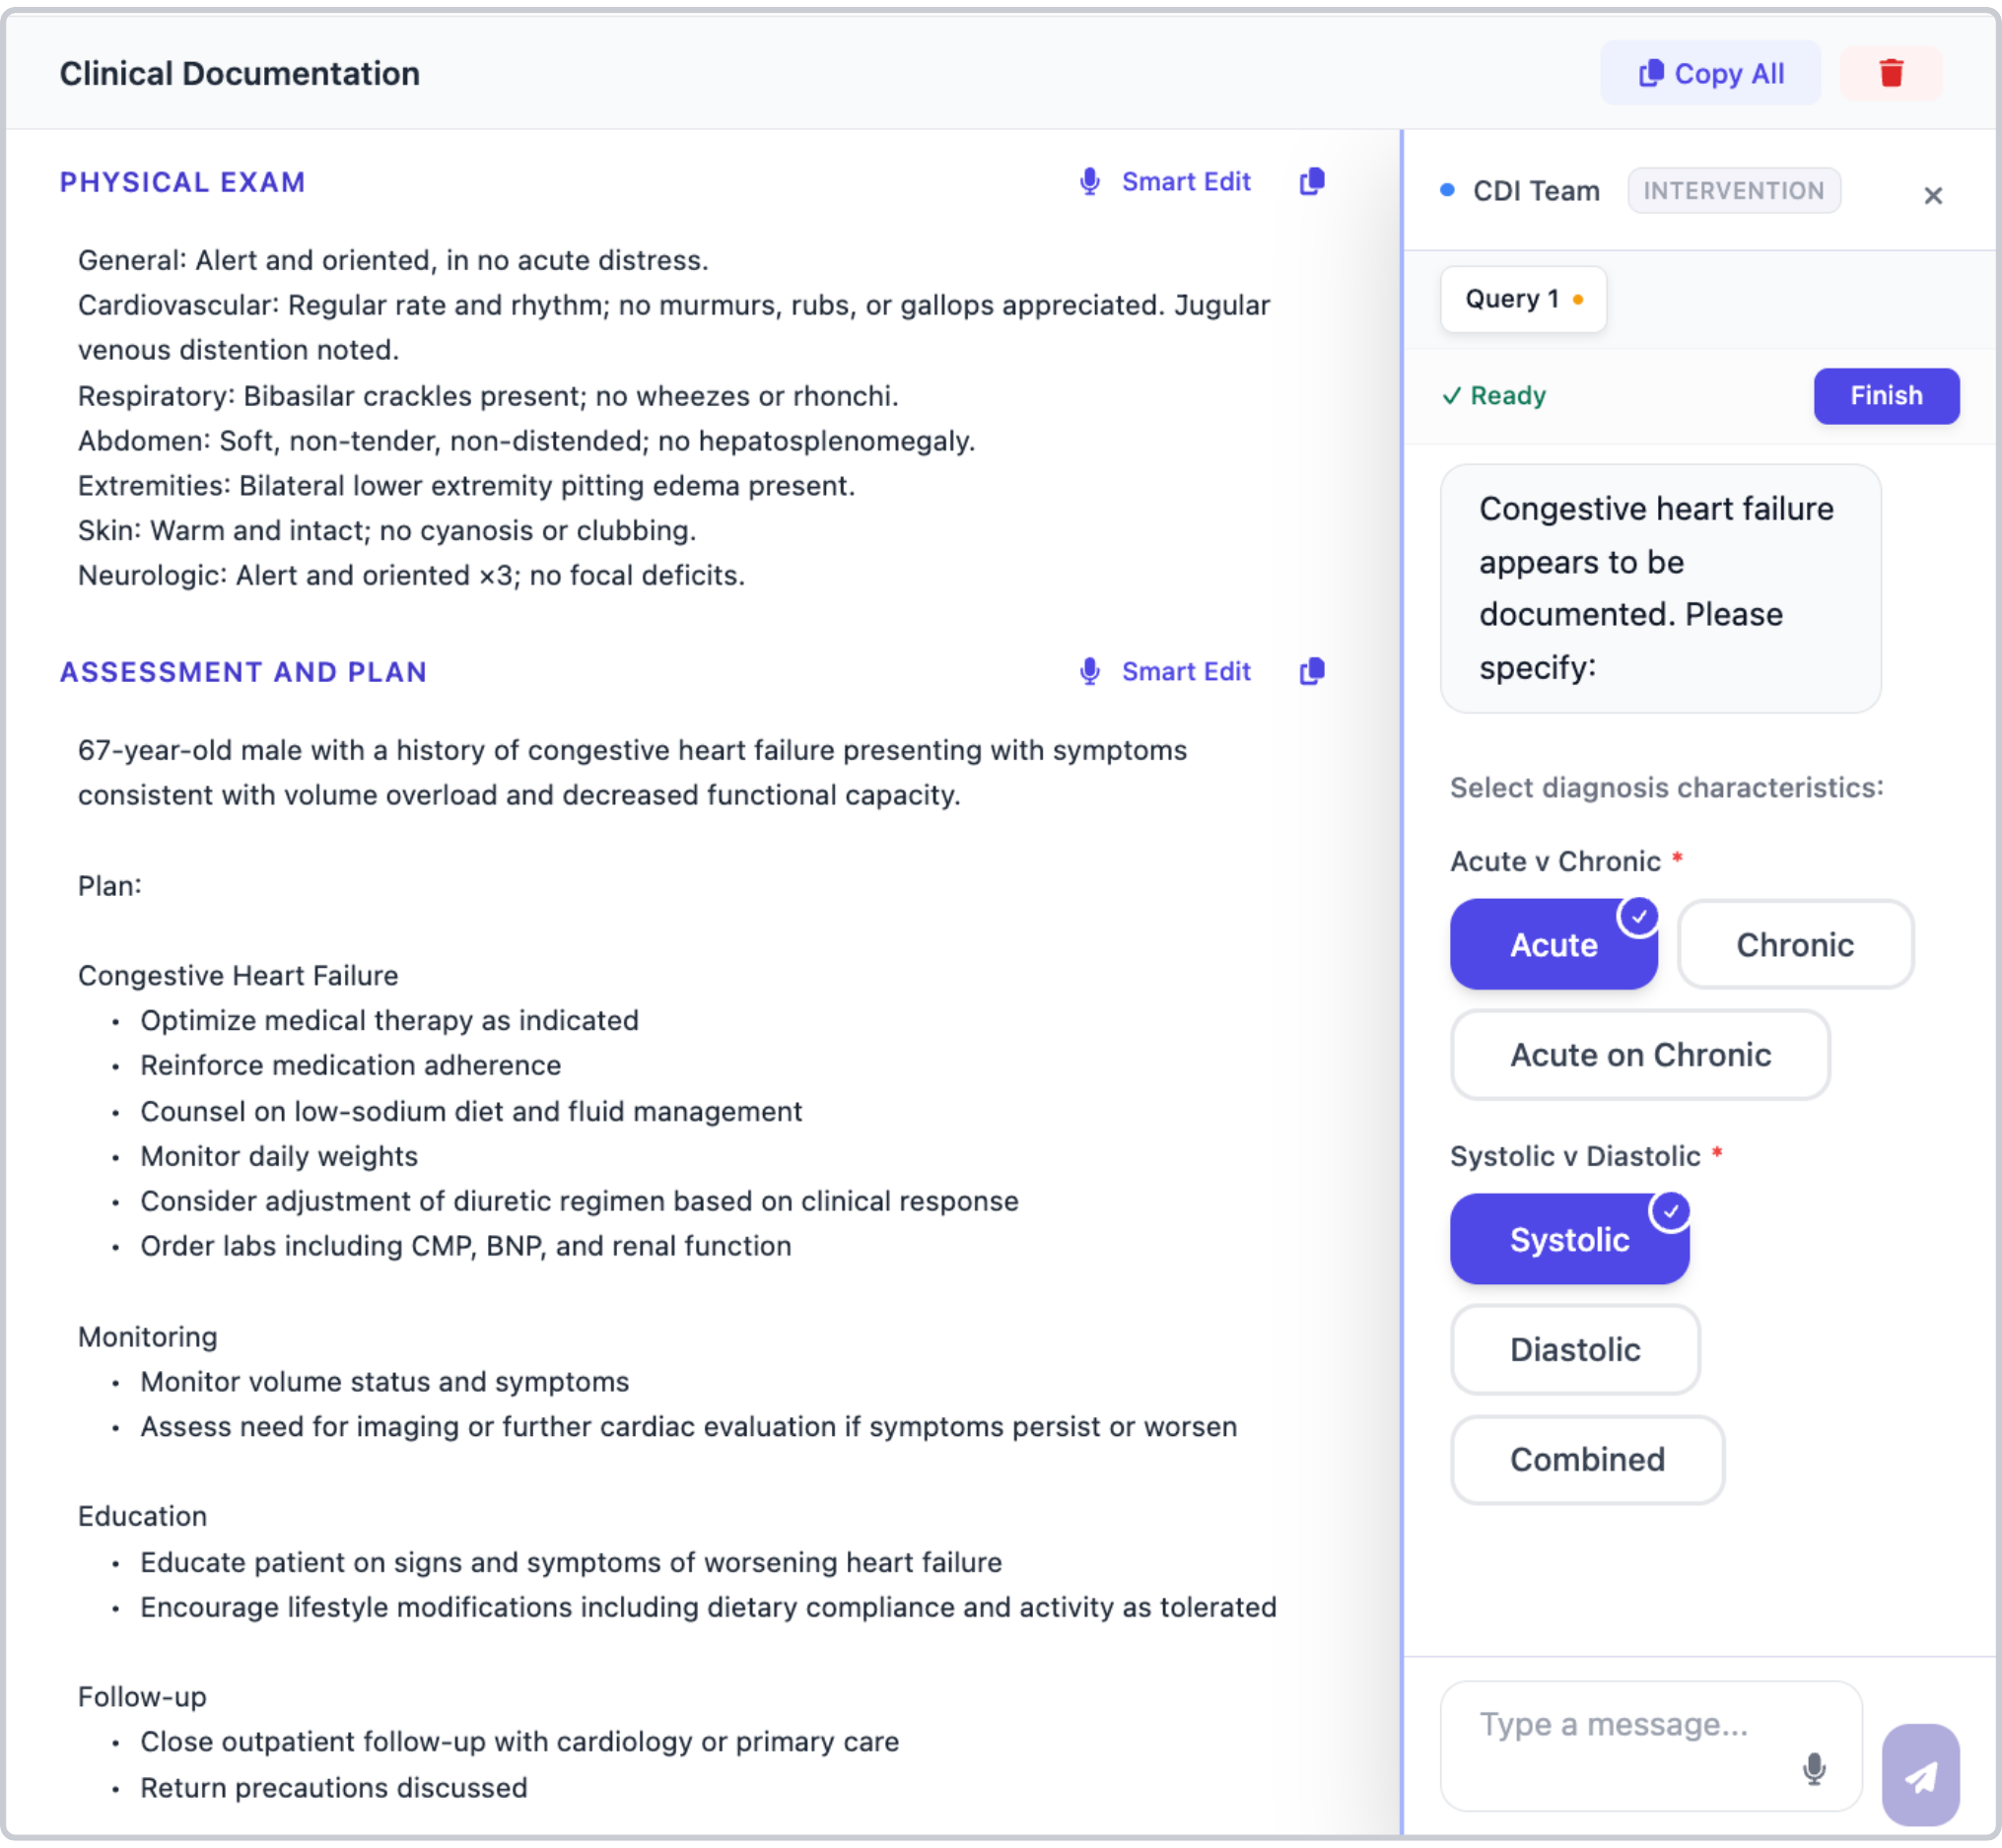Select the Chronic option
Viewport: 2002px width, 1848px height.
pos(1794,945)
